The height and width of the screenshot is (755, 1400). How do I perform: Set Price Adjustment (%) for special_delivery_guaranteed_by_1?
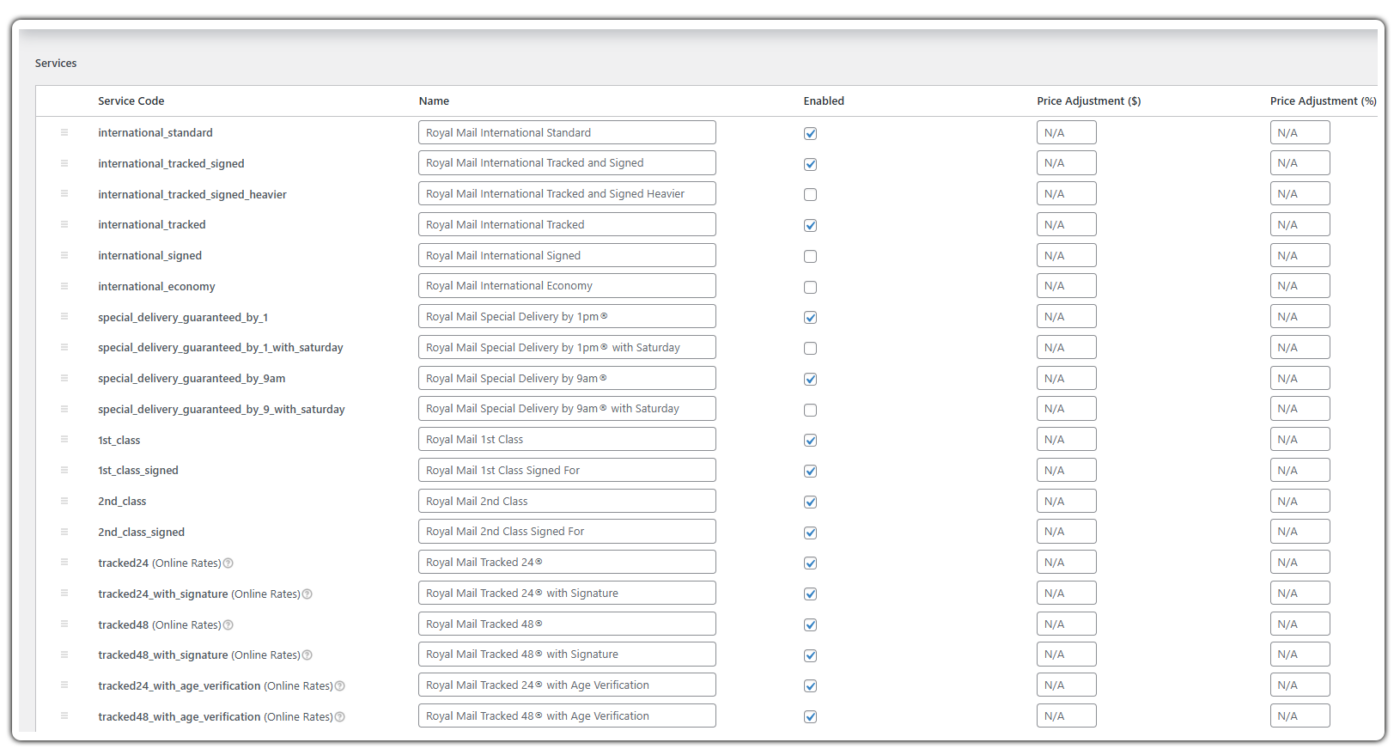click(x=1300, y=317)
